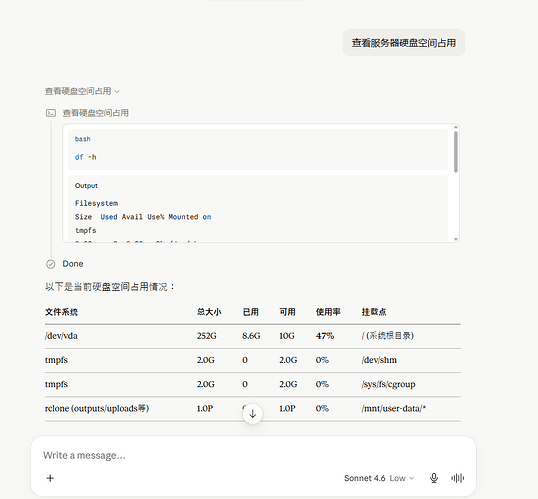Screen dimensions: 538x499
Task: Click the 使用率 column header
Action: coord(328,312)
